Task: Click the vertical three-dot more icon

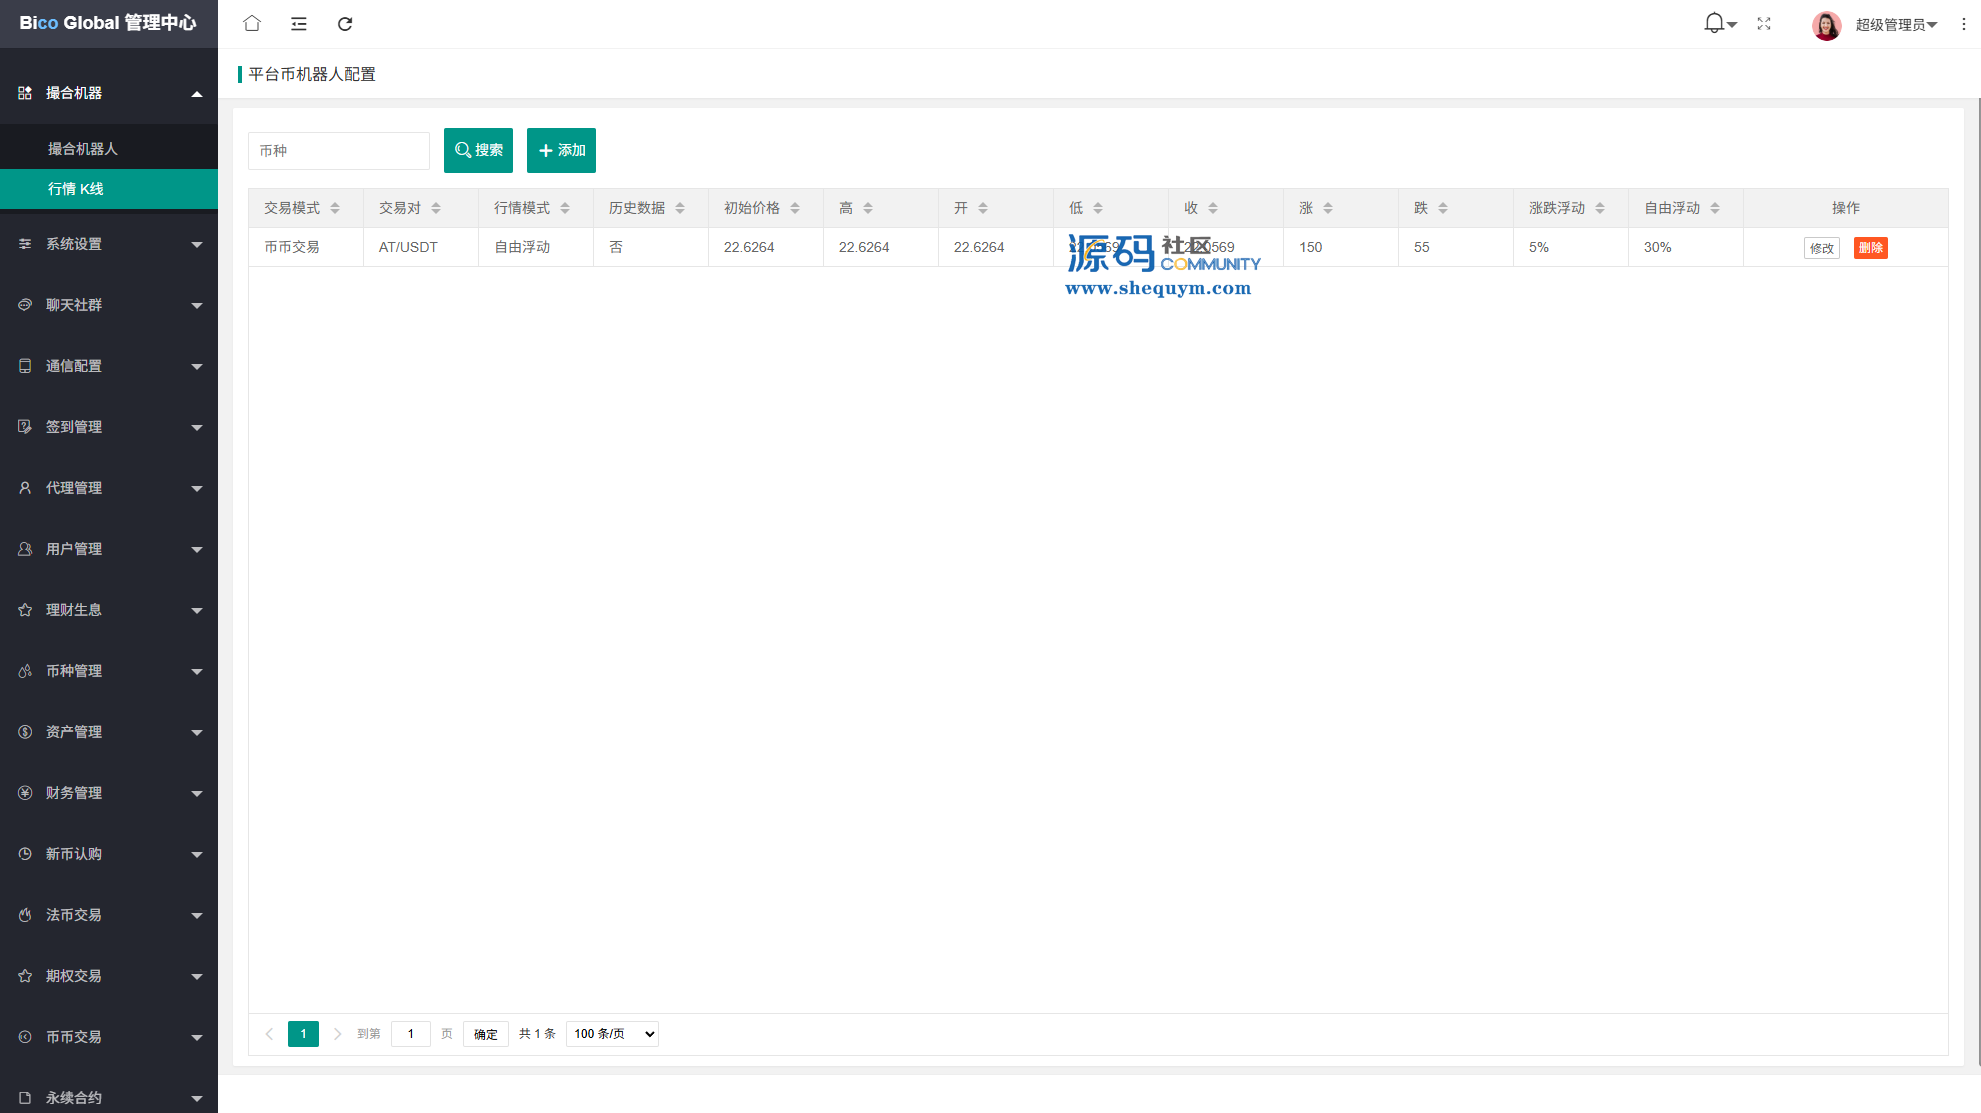Action: coord(1964,24)
